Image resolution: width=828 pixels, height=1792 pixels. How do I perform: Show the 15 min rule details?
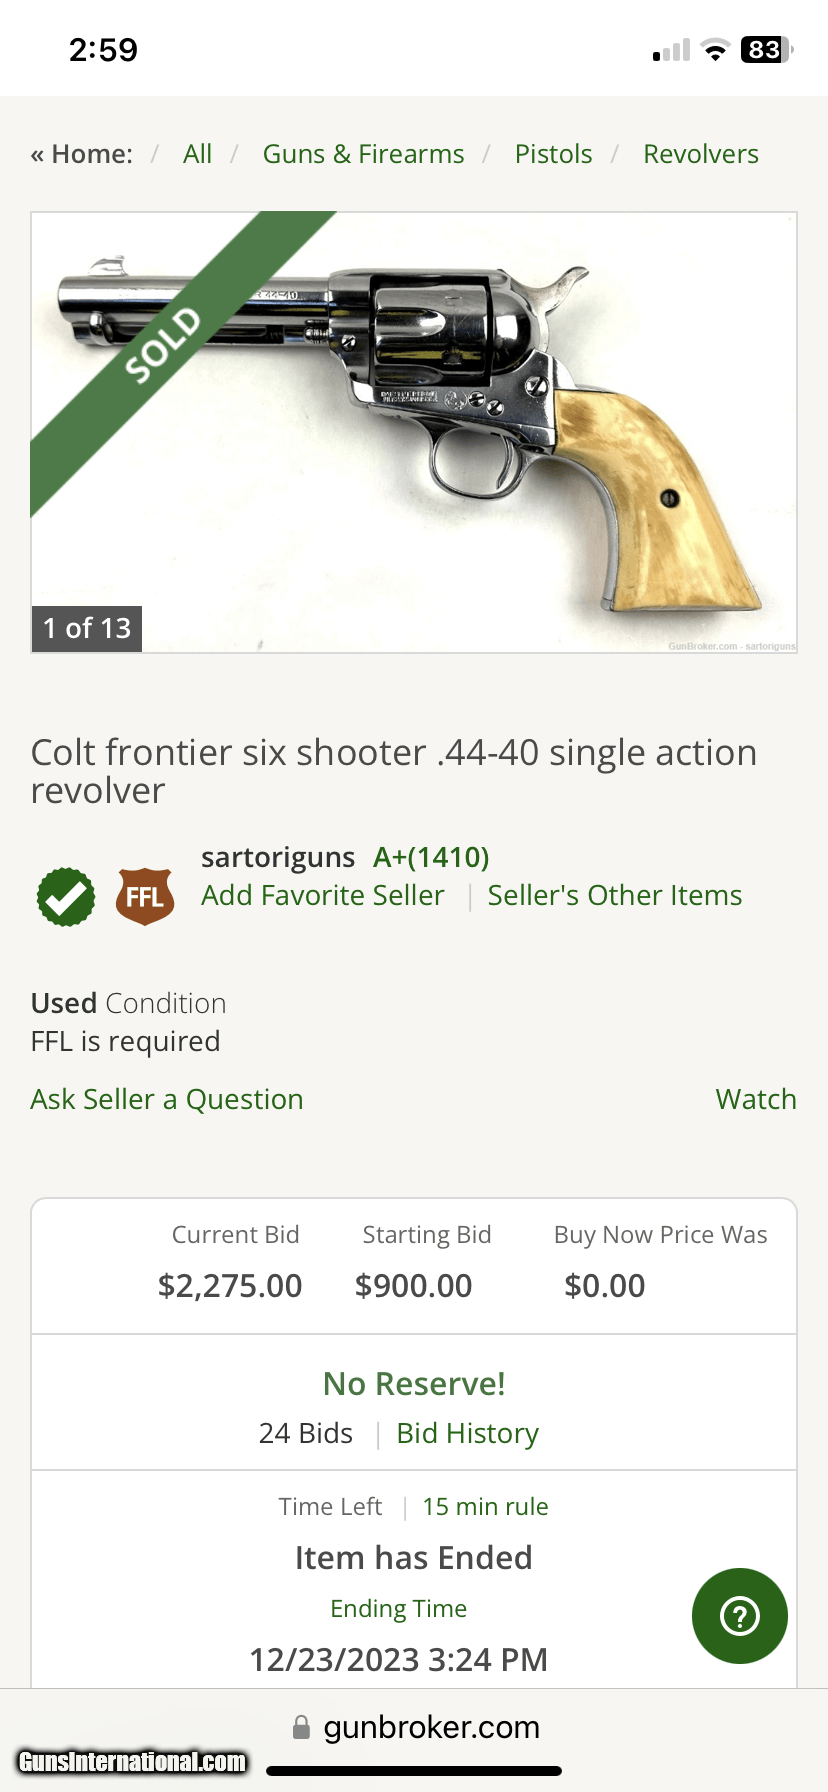[485, 1506]
